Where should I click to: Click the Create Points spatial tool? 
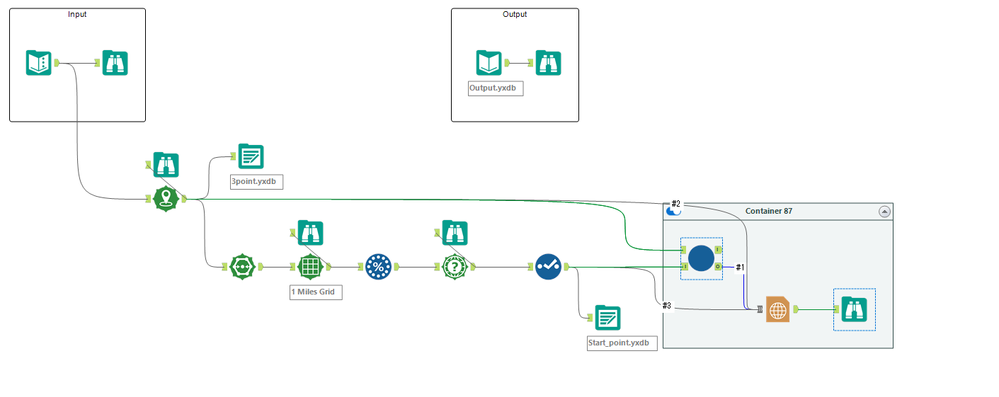coord(166,199)
